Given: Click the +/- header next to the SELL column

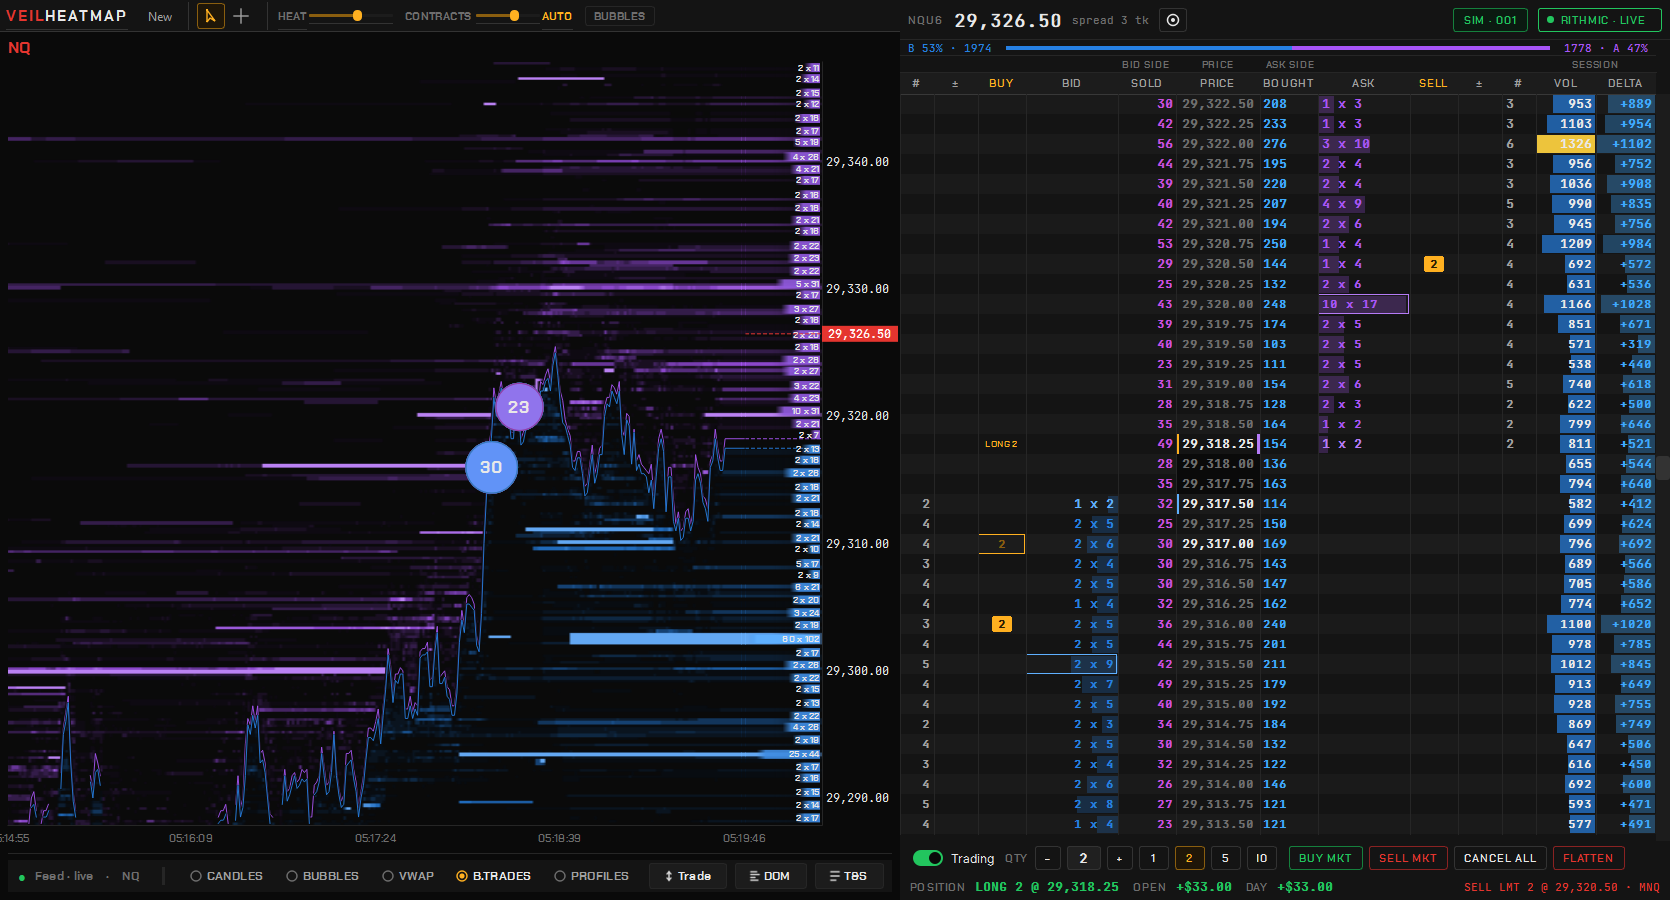Looking at the screenshot, I should [x=1479, y=84].
